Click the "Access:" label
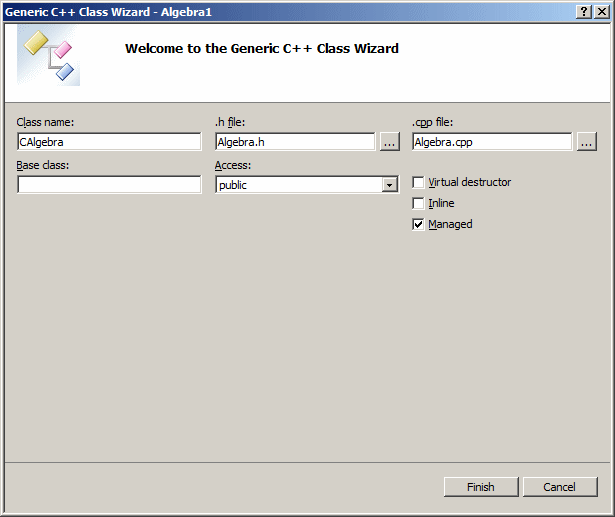Screen dimensions: 615x517 click(233, 166)
